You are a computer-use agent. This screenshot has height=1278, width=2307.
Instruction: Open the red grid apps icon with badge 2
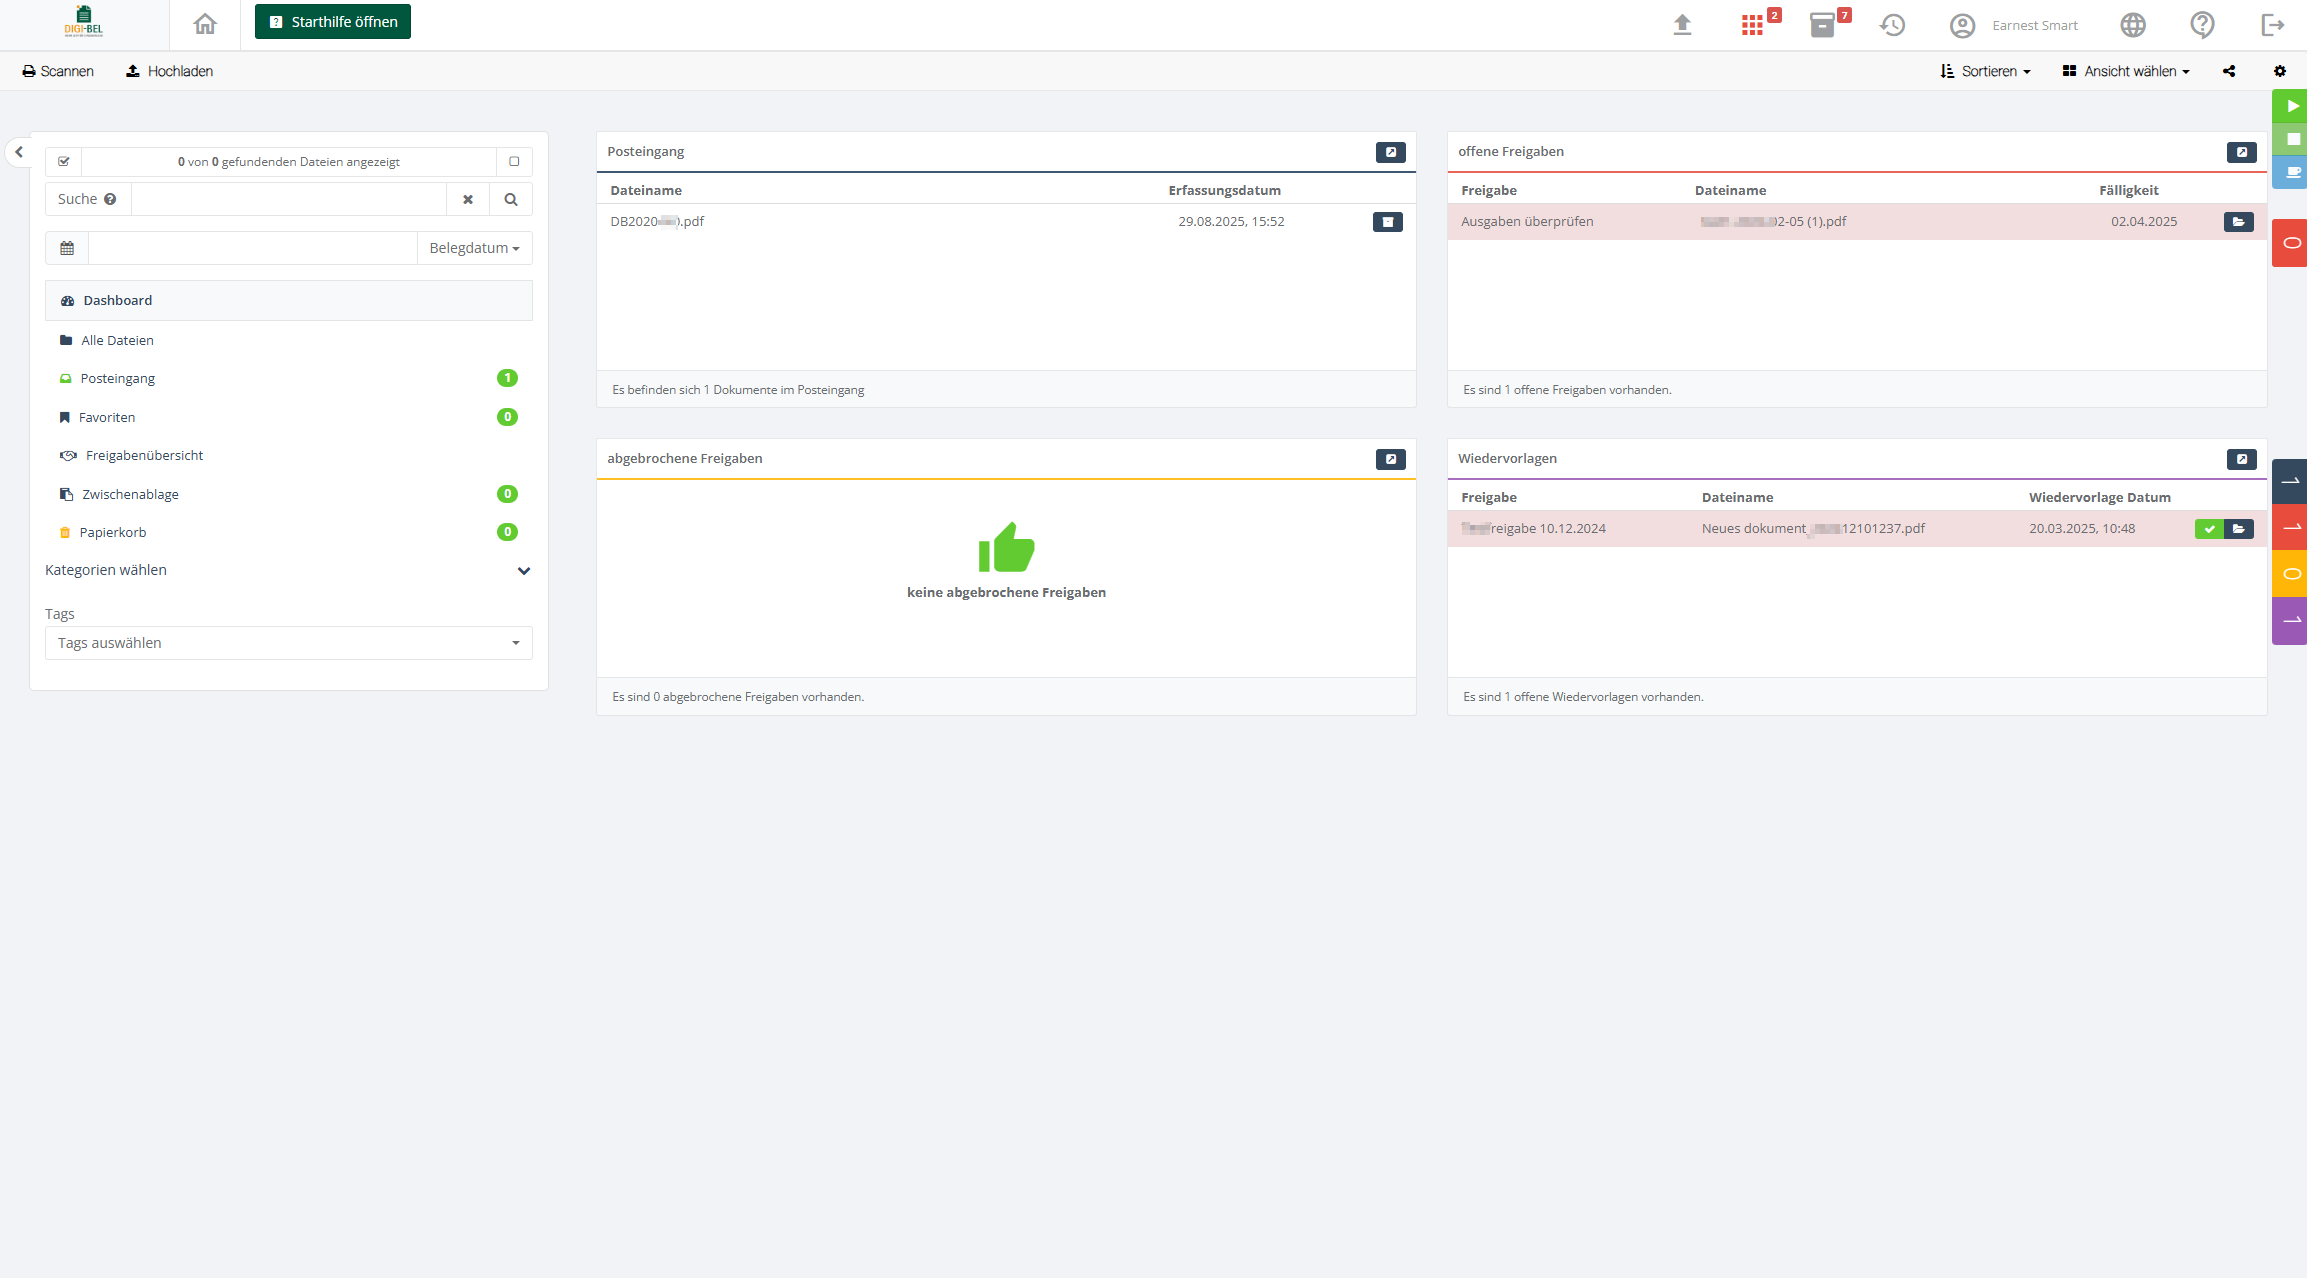(x=1752, y=25)
